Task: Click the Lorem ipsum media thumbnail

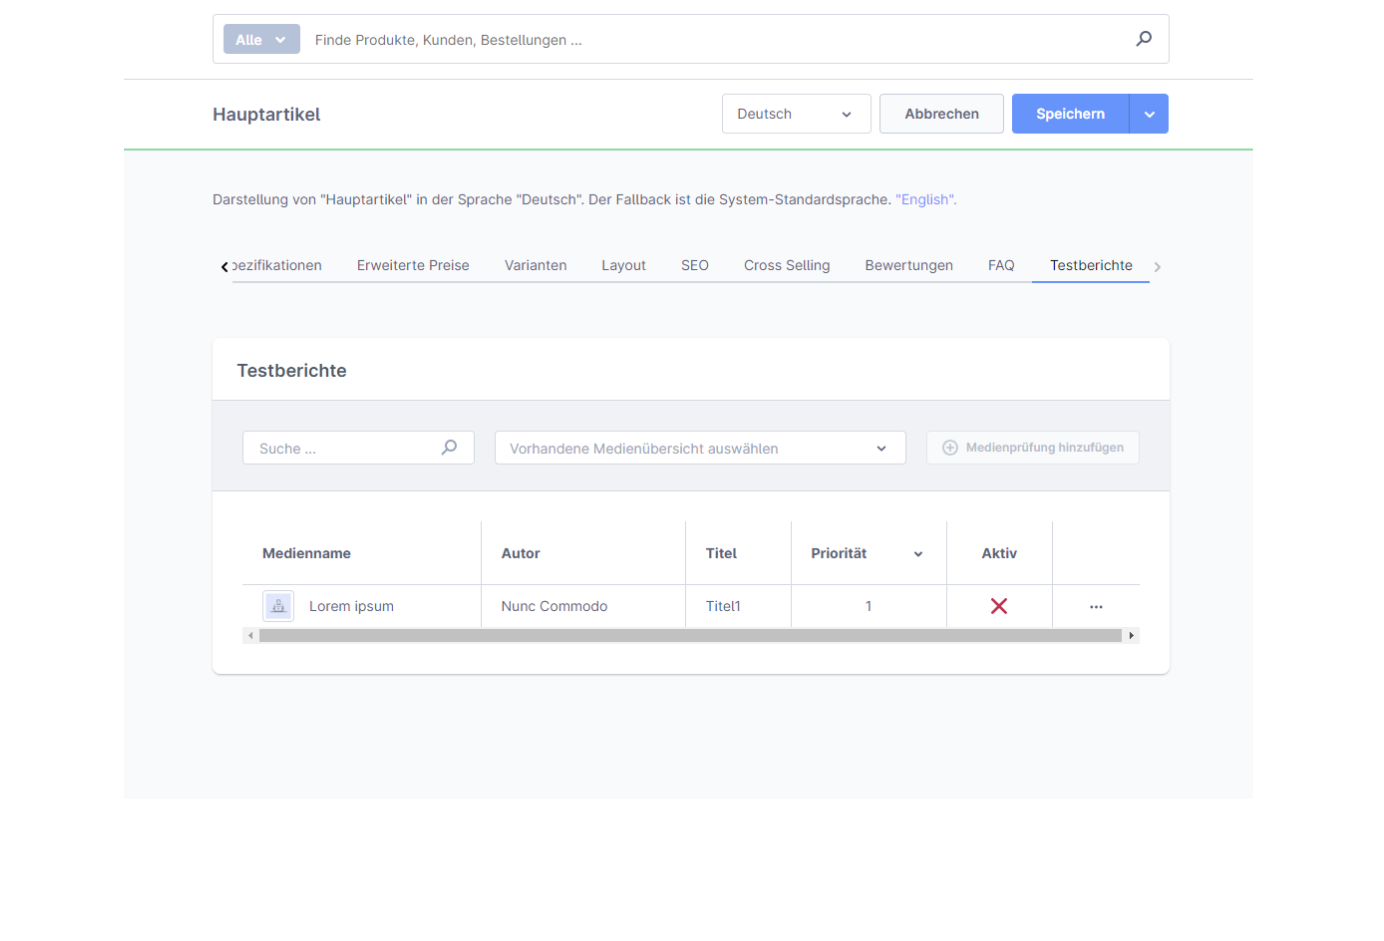Action: coord(278,606)
